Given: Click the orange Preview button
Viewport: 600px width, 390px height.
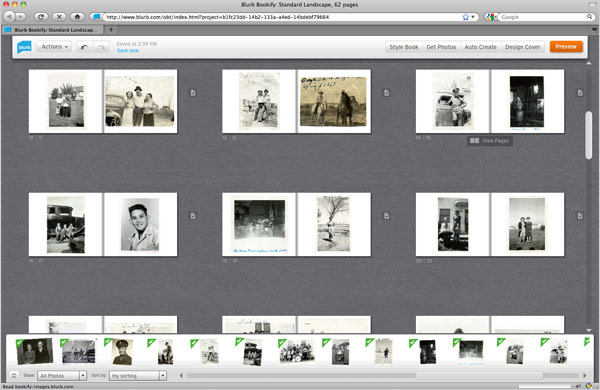Looking at the screenshot, I should tap(566, 47).
